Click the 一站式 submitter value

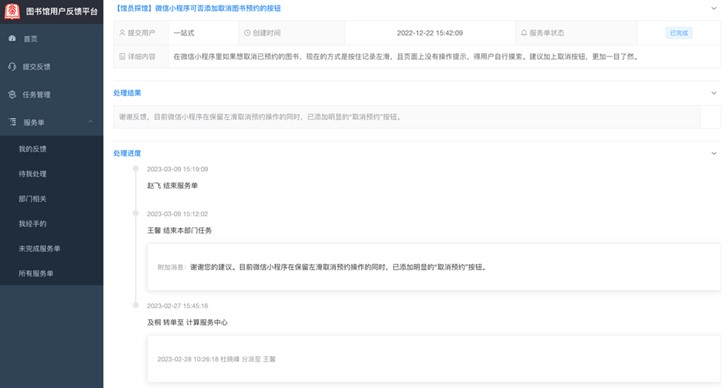click(184, 33)
